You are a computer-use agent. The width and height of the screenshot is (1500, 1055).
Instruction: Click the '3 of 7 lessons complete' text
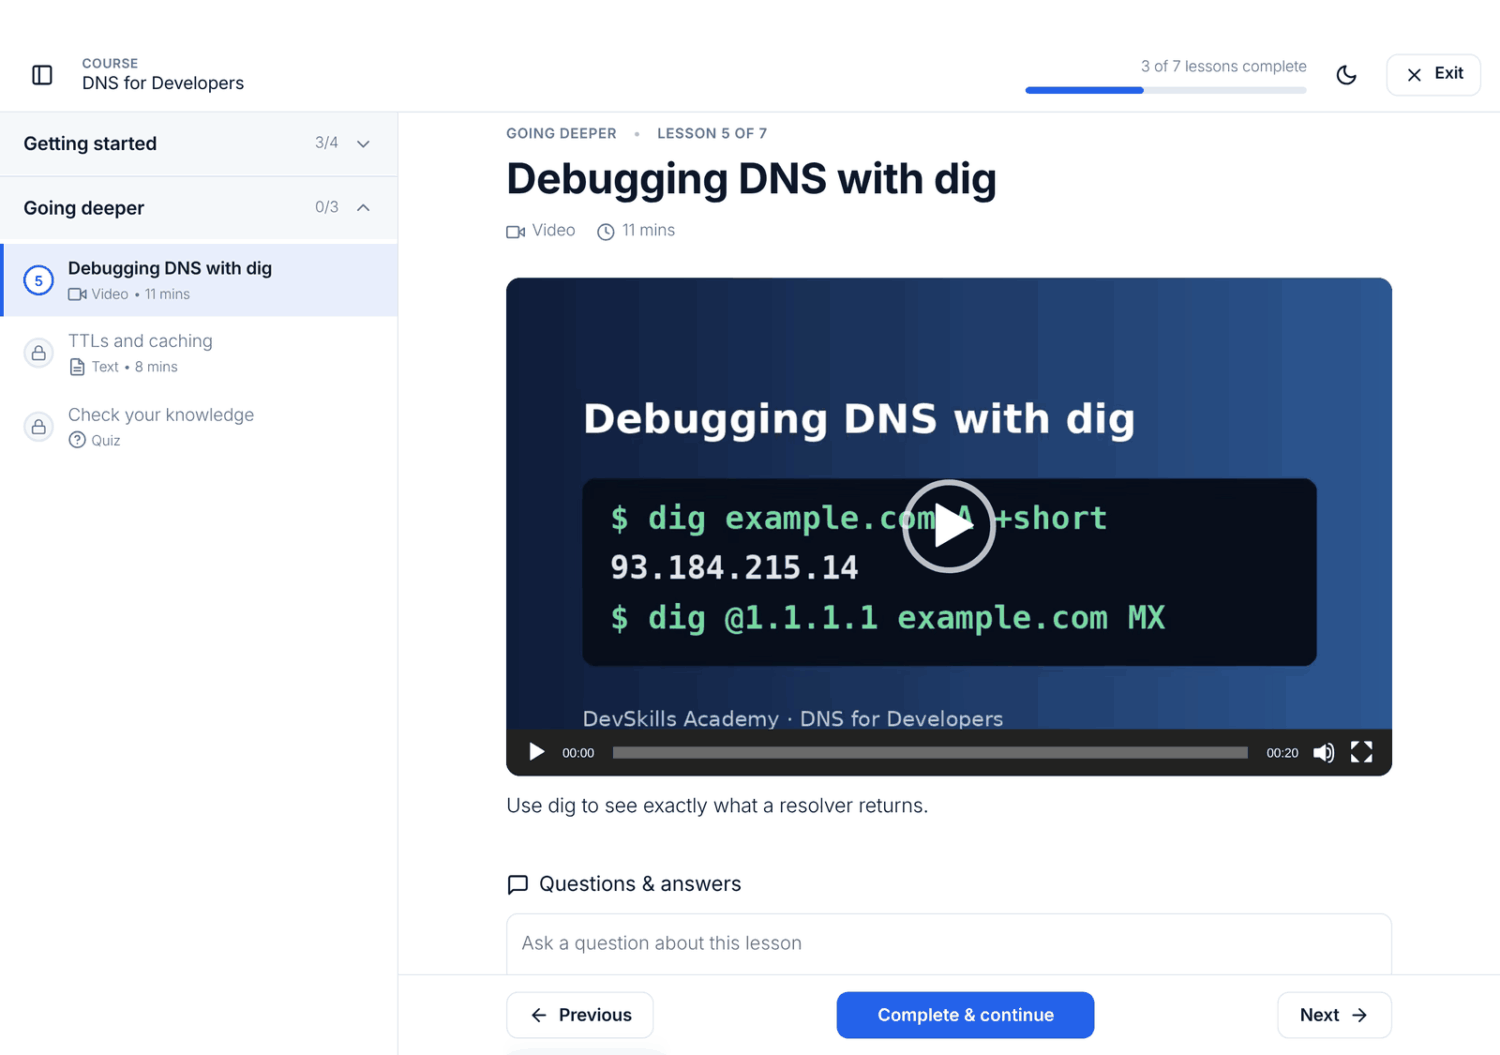[x=1223, y=66]
